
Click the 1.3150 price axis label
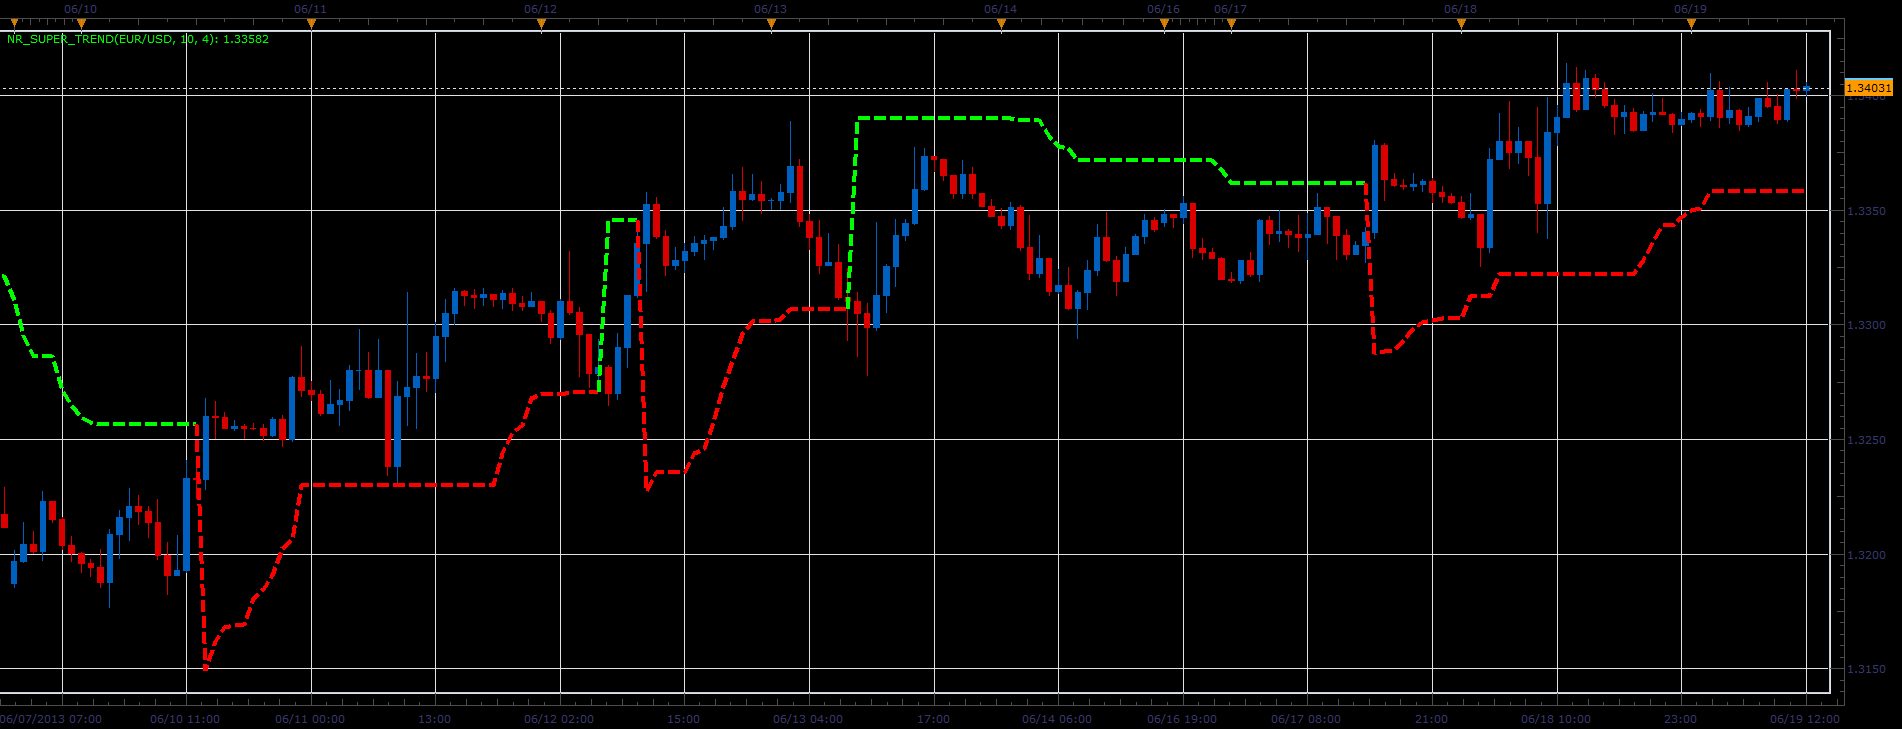(x=1866, y=669)
